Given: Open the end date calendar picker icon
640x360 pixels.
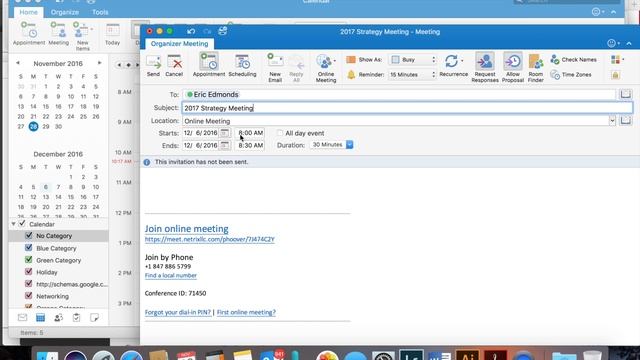Looking at the screenshot, I should (224, 145).
